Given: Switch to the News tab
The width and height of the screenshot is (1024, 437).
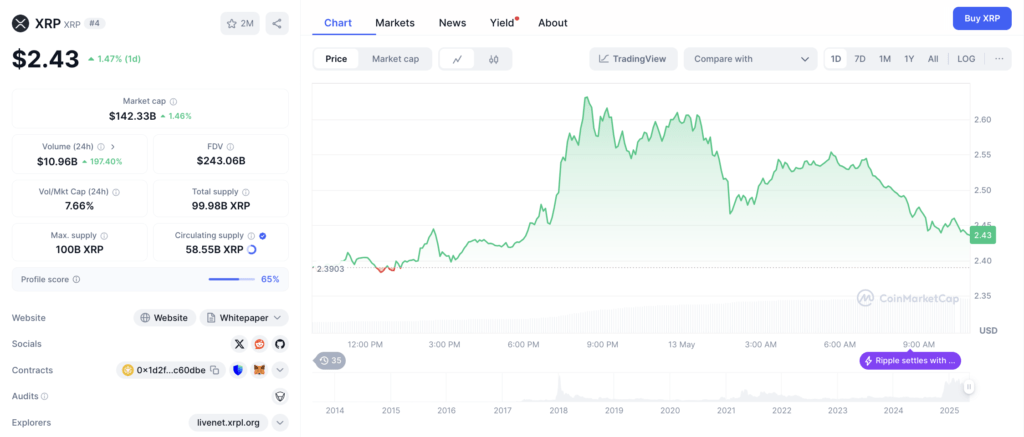Looking at the screenshot, I should [453, 23].
